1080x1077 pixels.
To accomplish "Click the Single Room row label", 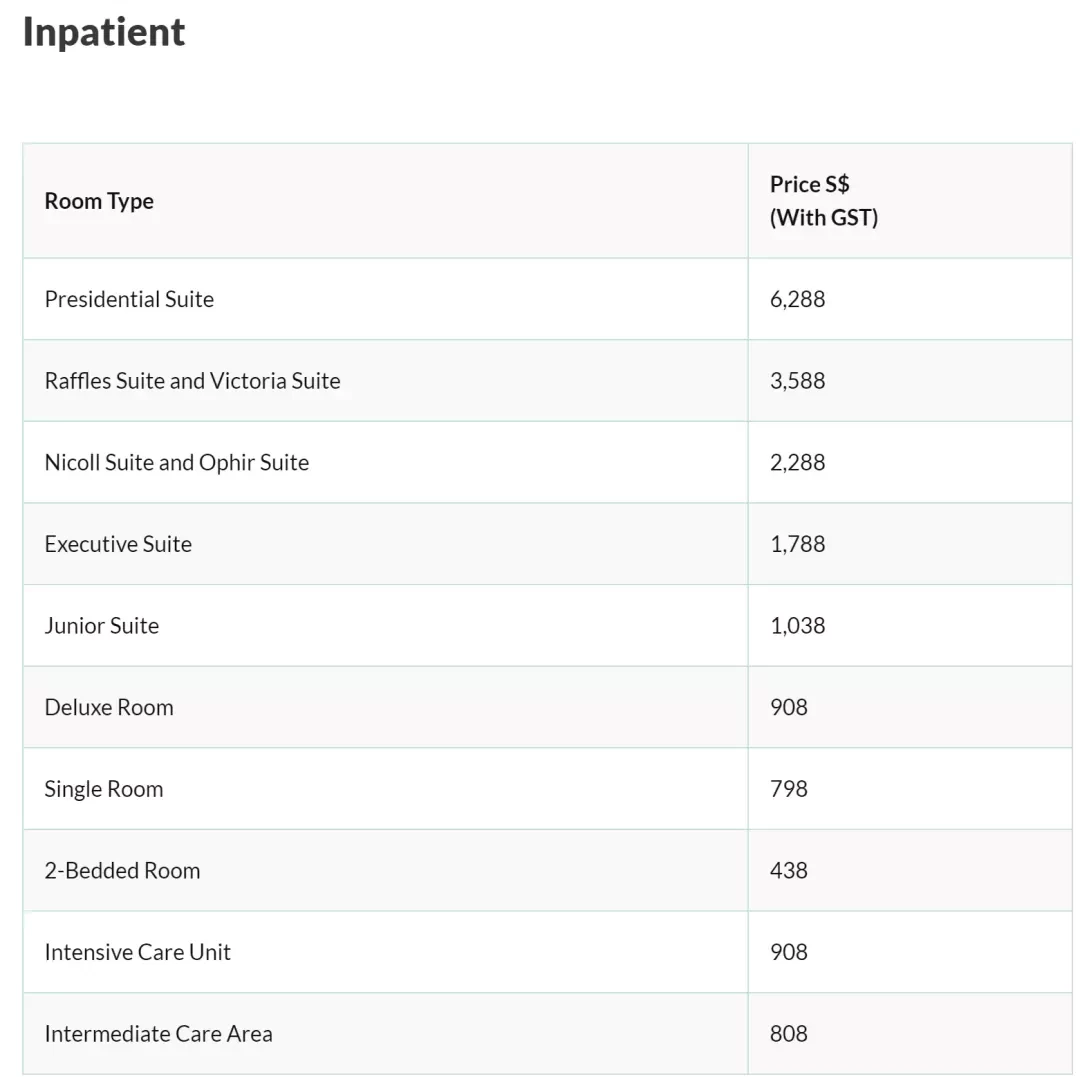I will 104,789.
